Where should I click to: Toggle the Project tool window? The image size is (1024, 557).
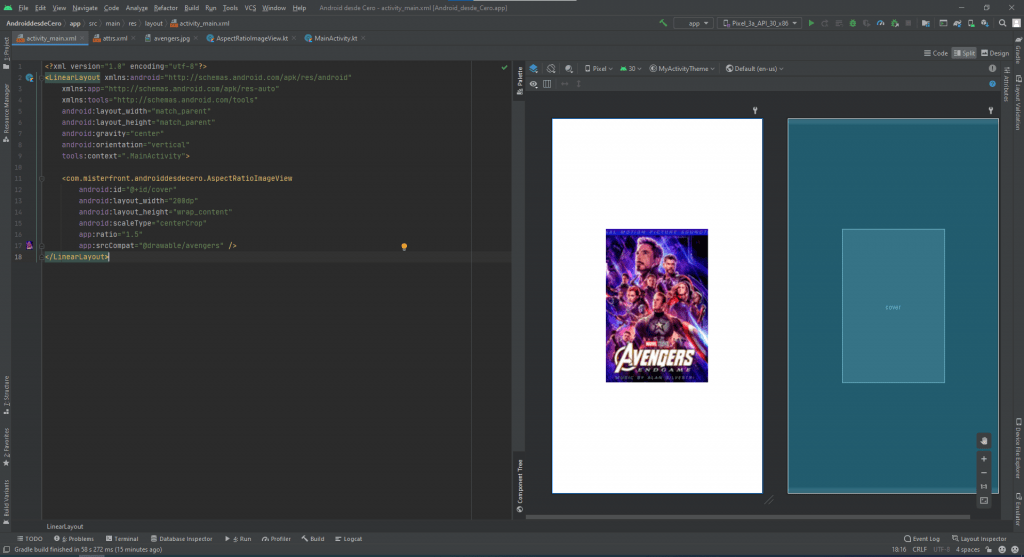(6, 53)
